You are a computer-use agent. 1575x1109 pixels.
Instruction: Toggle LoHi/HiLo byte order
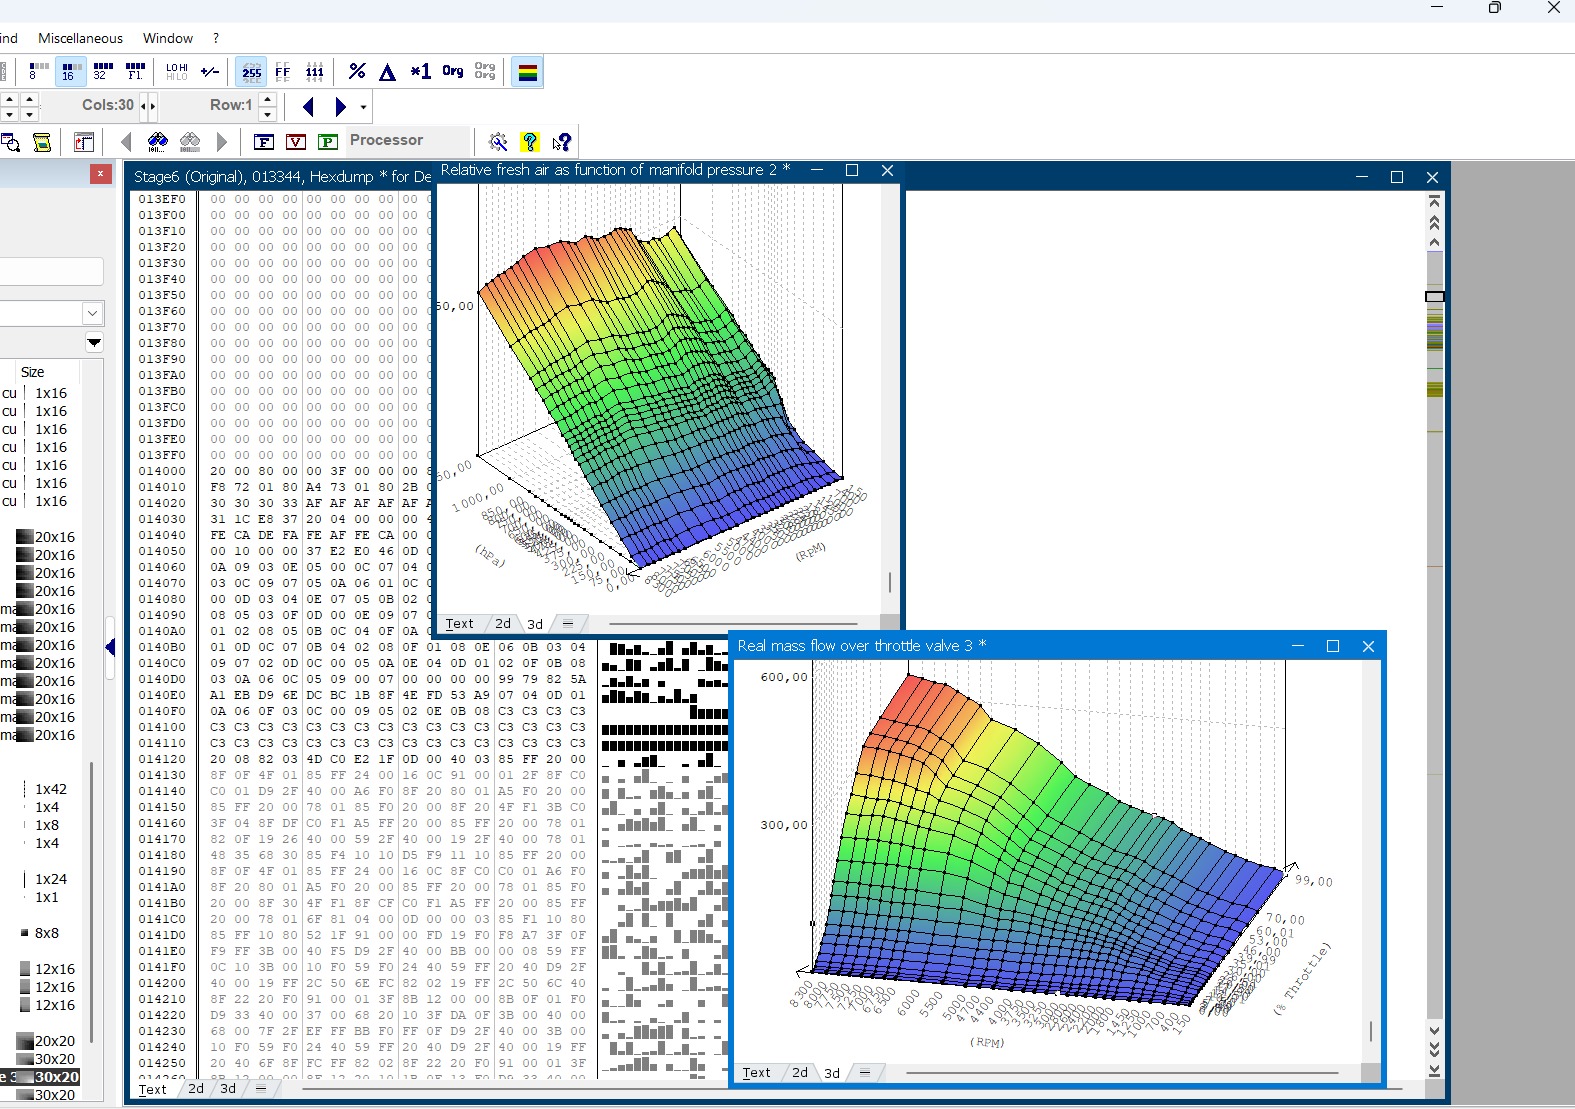(x=177, y=72)
